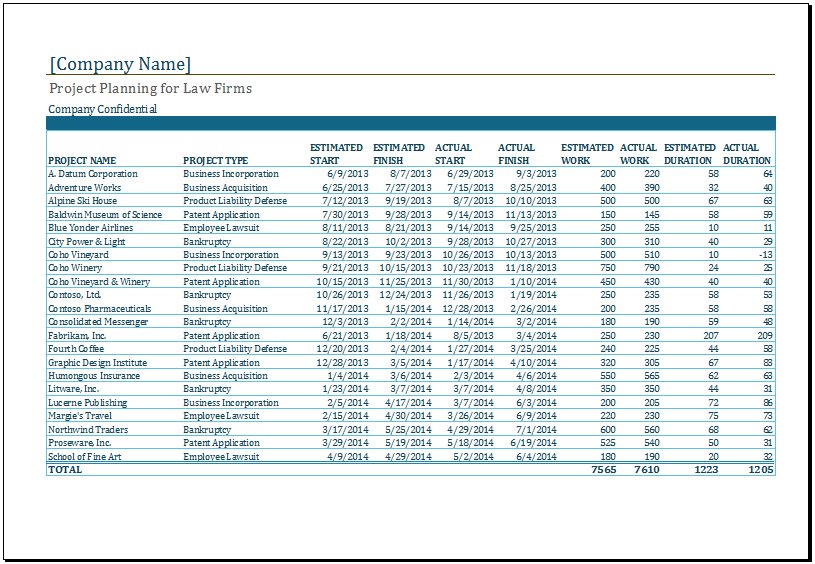Click the -13 actual duration for Coho Vineyard
The image size is (815, 564).
(765, 255)
